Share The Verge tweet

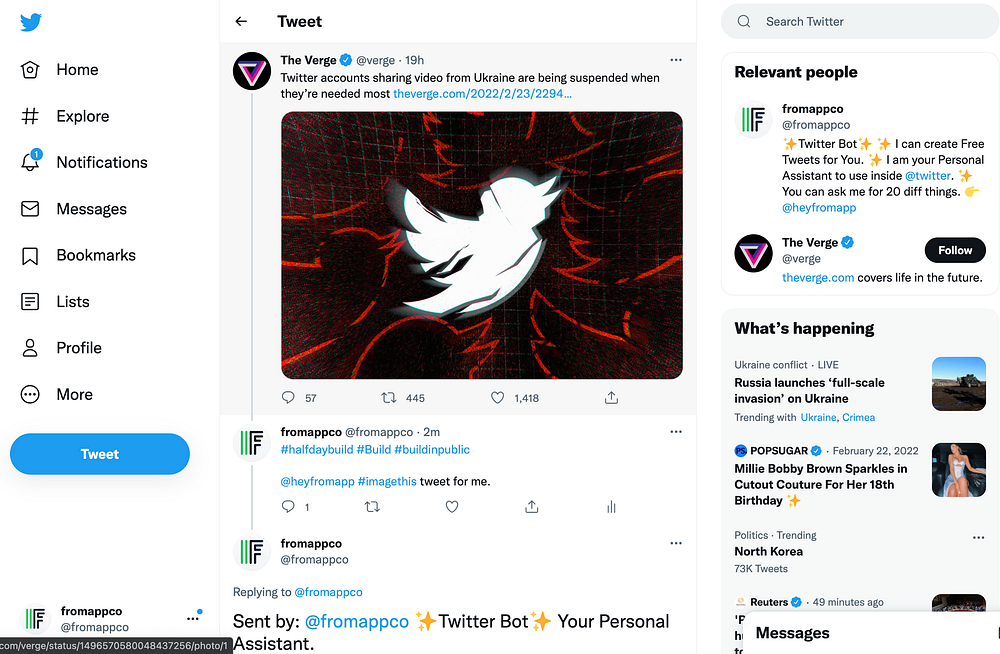611,398
